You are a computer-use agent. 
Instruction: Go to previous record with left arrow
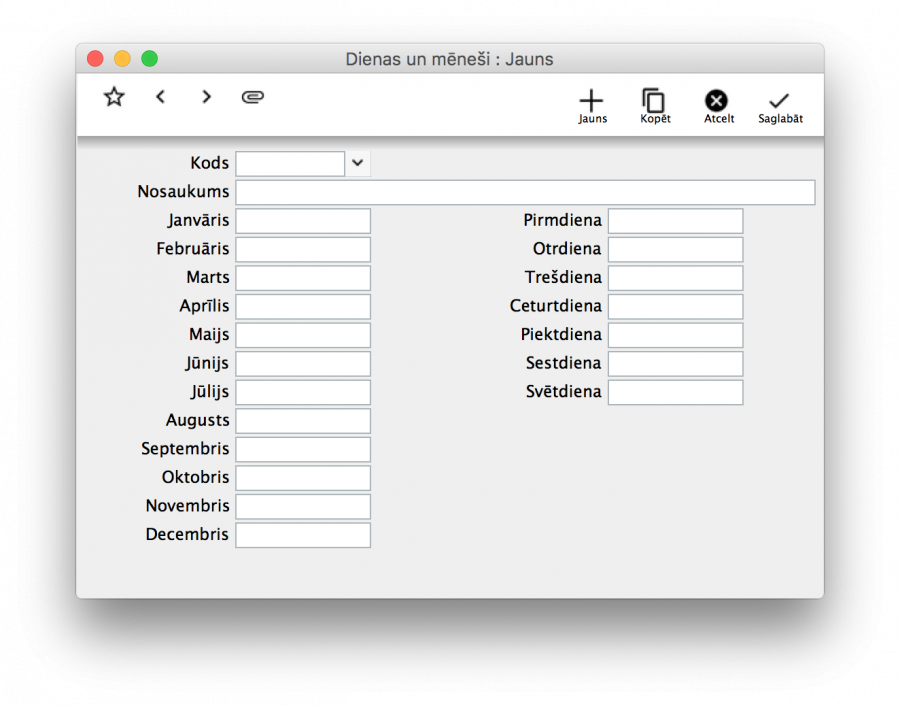[x=160, y=97]
